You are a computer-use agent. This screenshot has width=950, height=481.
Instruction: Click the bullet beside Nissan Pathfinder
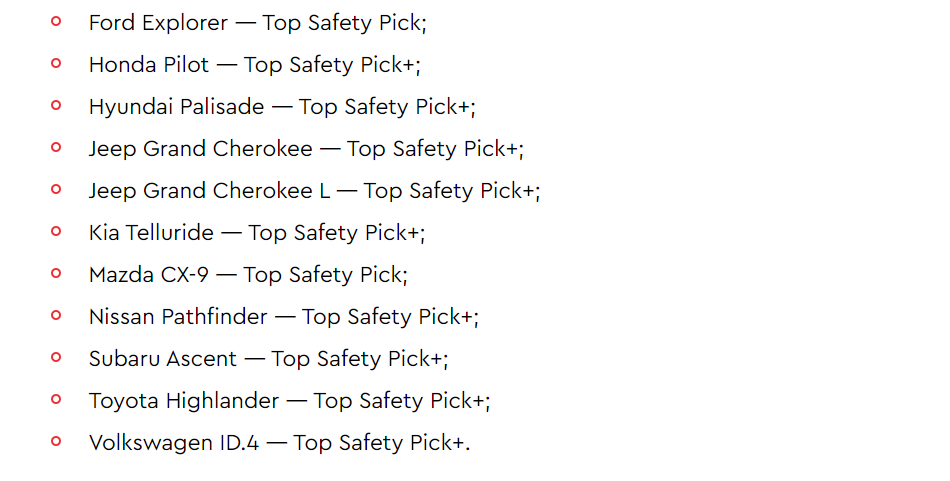point(56,315)
